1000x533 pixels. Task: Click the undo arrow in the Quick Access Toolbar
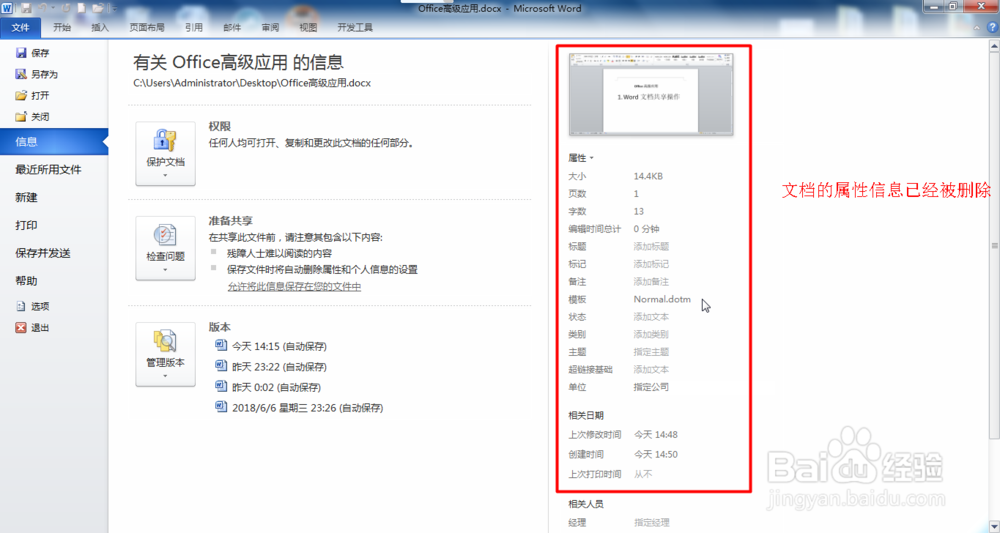pyautogui.click(x=43, y=9)
